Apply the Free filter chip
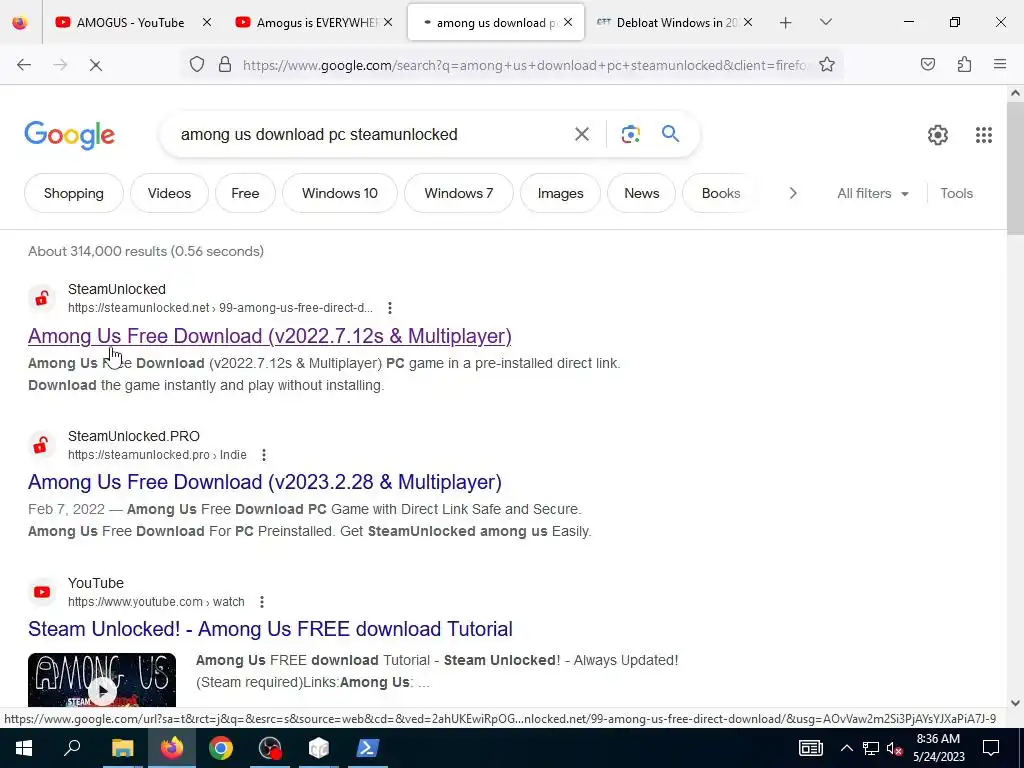Viewport: 1024px width, 768px height. [x=245, y=193]
